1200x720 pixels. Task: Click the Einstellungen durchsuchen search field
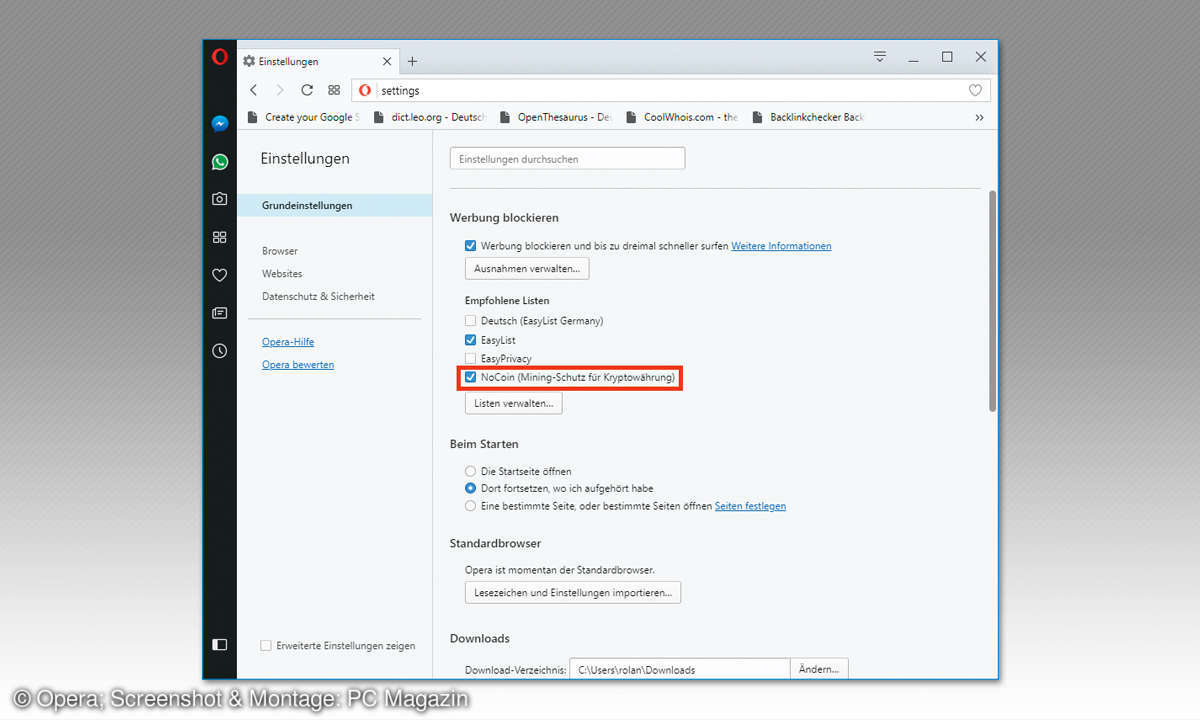567,159
